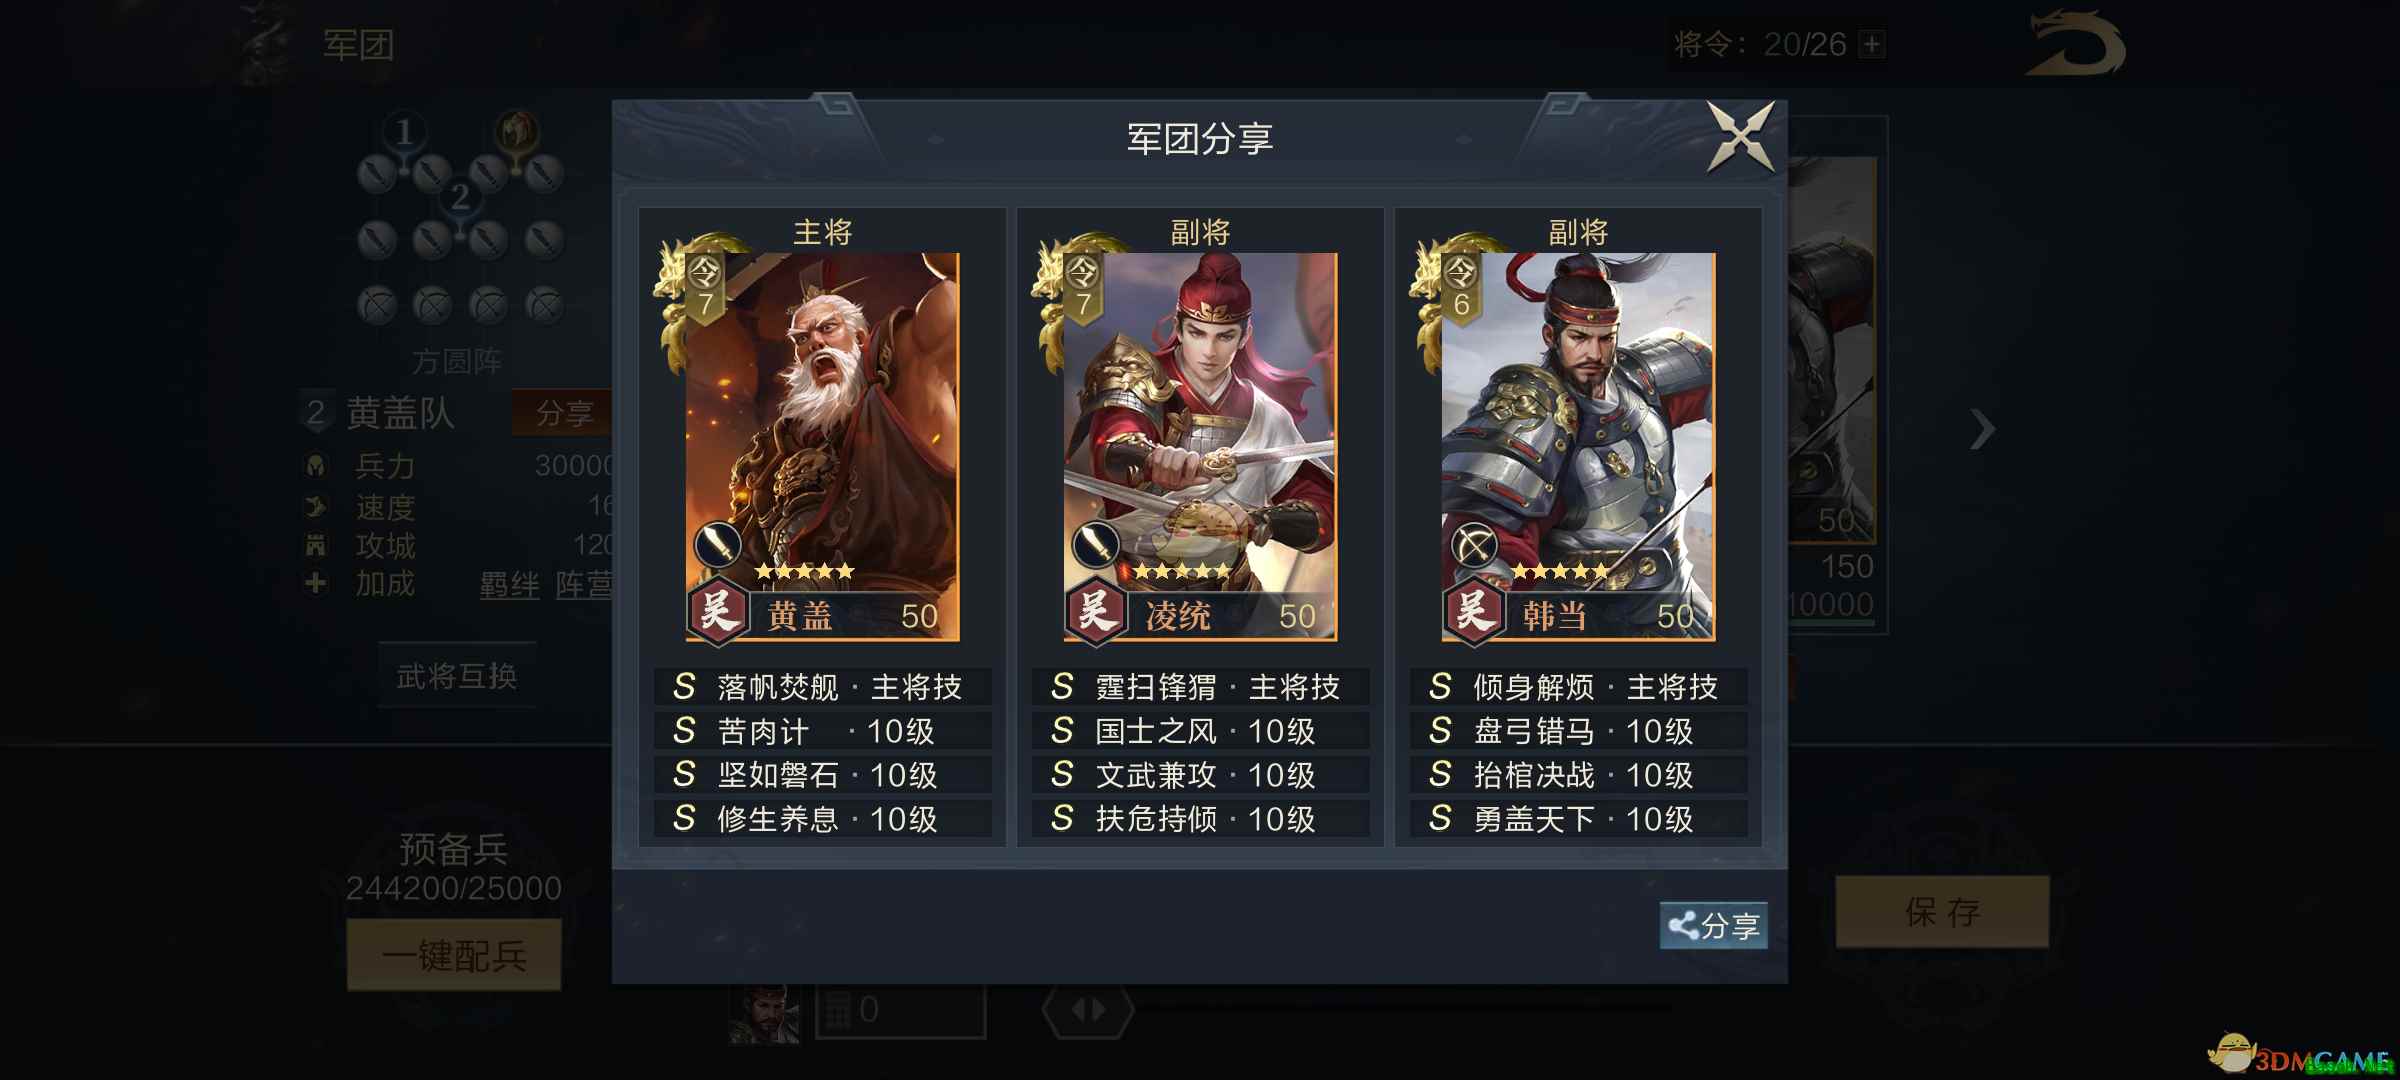2400x1080 pixels.
Task: Close the 军团分享 dialog with the X
Action: click(x=1741, y=137)
